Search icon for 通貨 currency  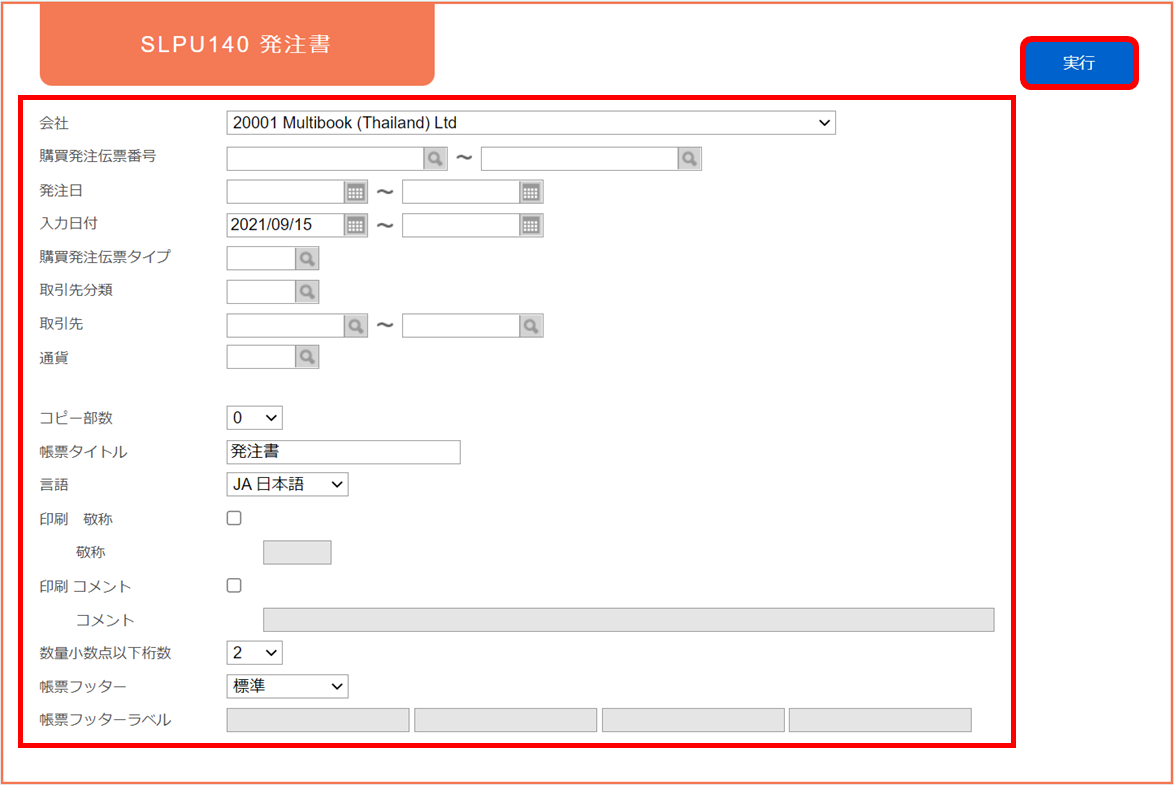click(307, 357)
